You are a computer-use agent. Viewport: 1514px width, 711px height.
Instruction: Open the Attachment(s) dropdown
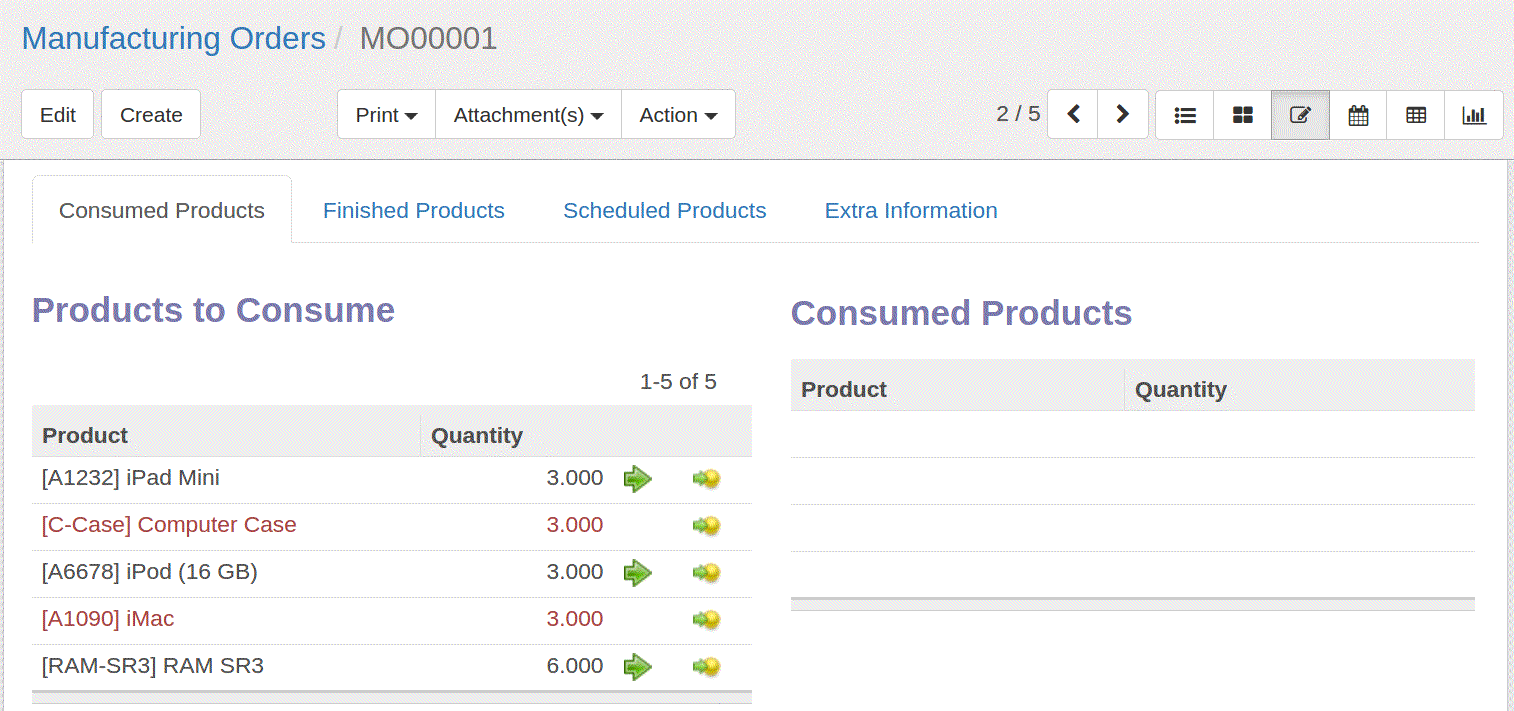[x=529, y=115]
